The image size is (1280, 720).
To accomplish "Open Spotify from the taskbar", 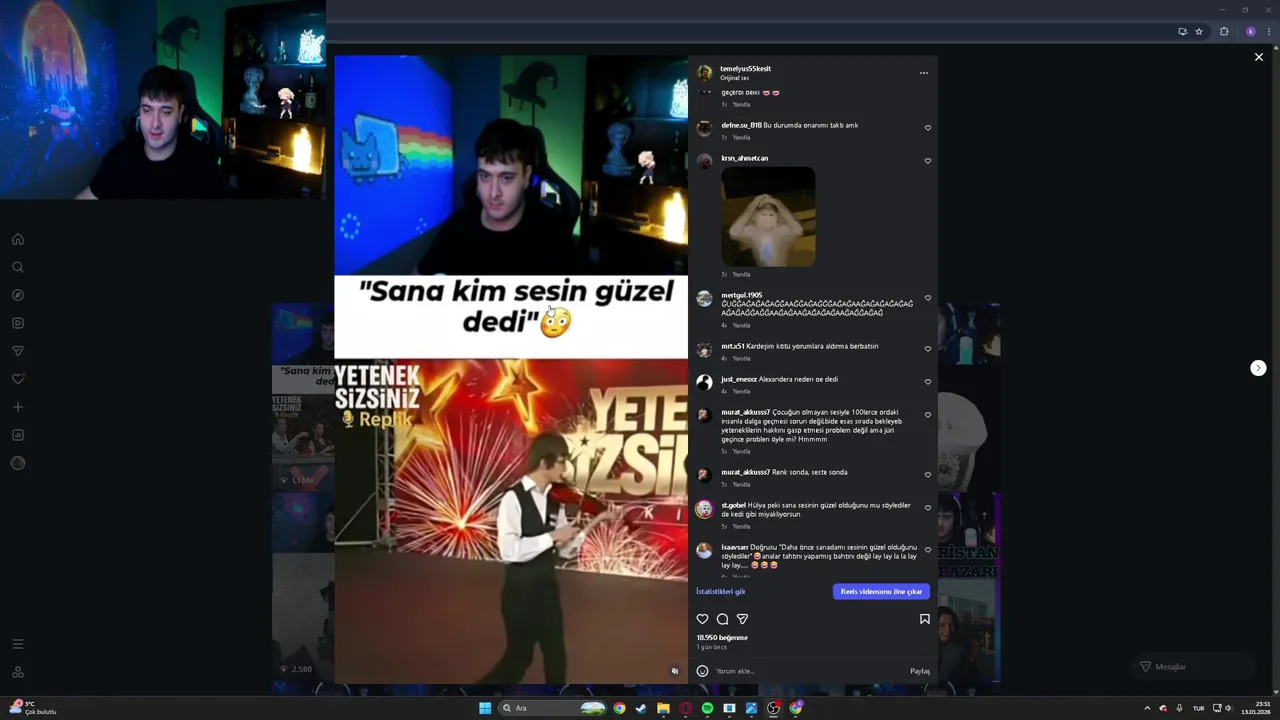I will pos(707,708).
